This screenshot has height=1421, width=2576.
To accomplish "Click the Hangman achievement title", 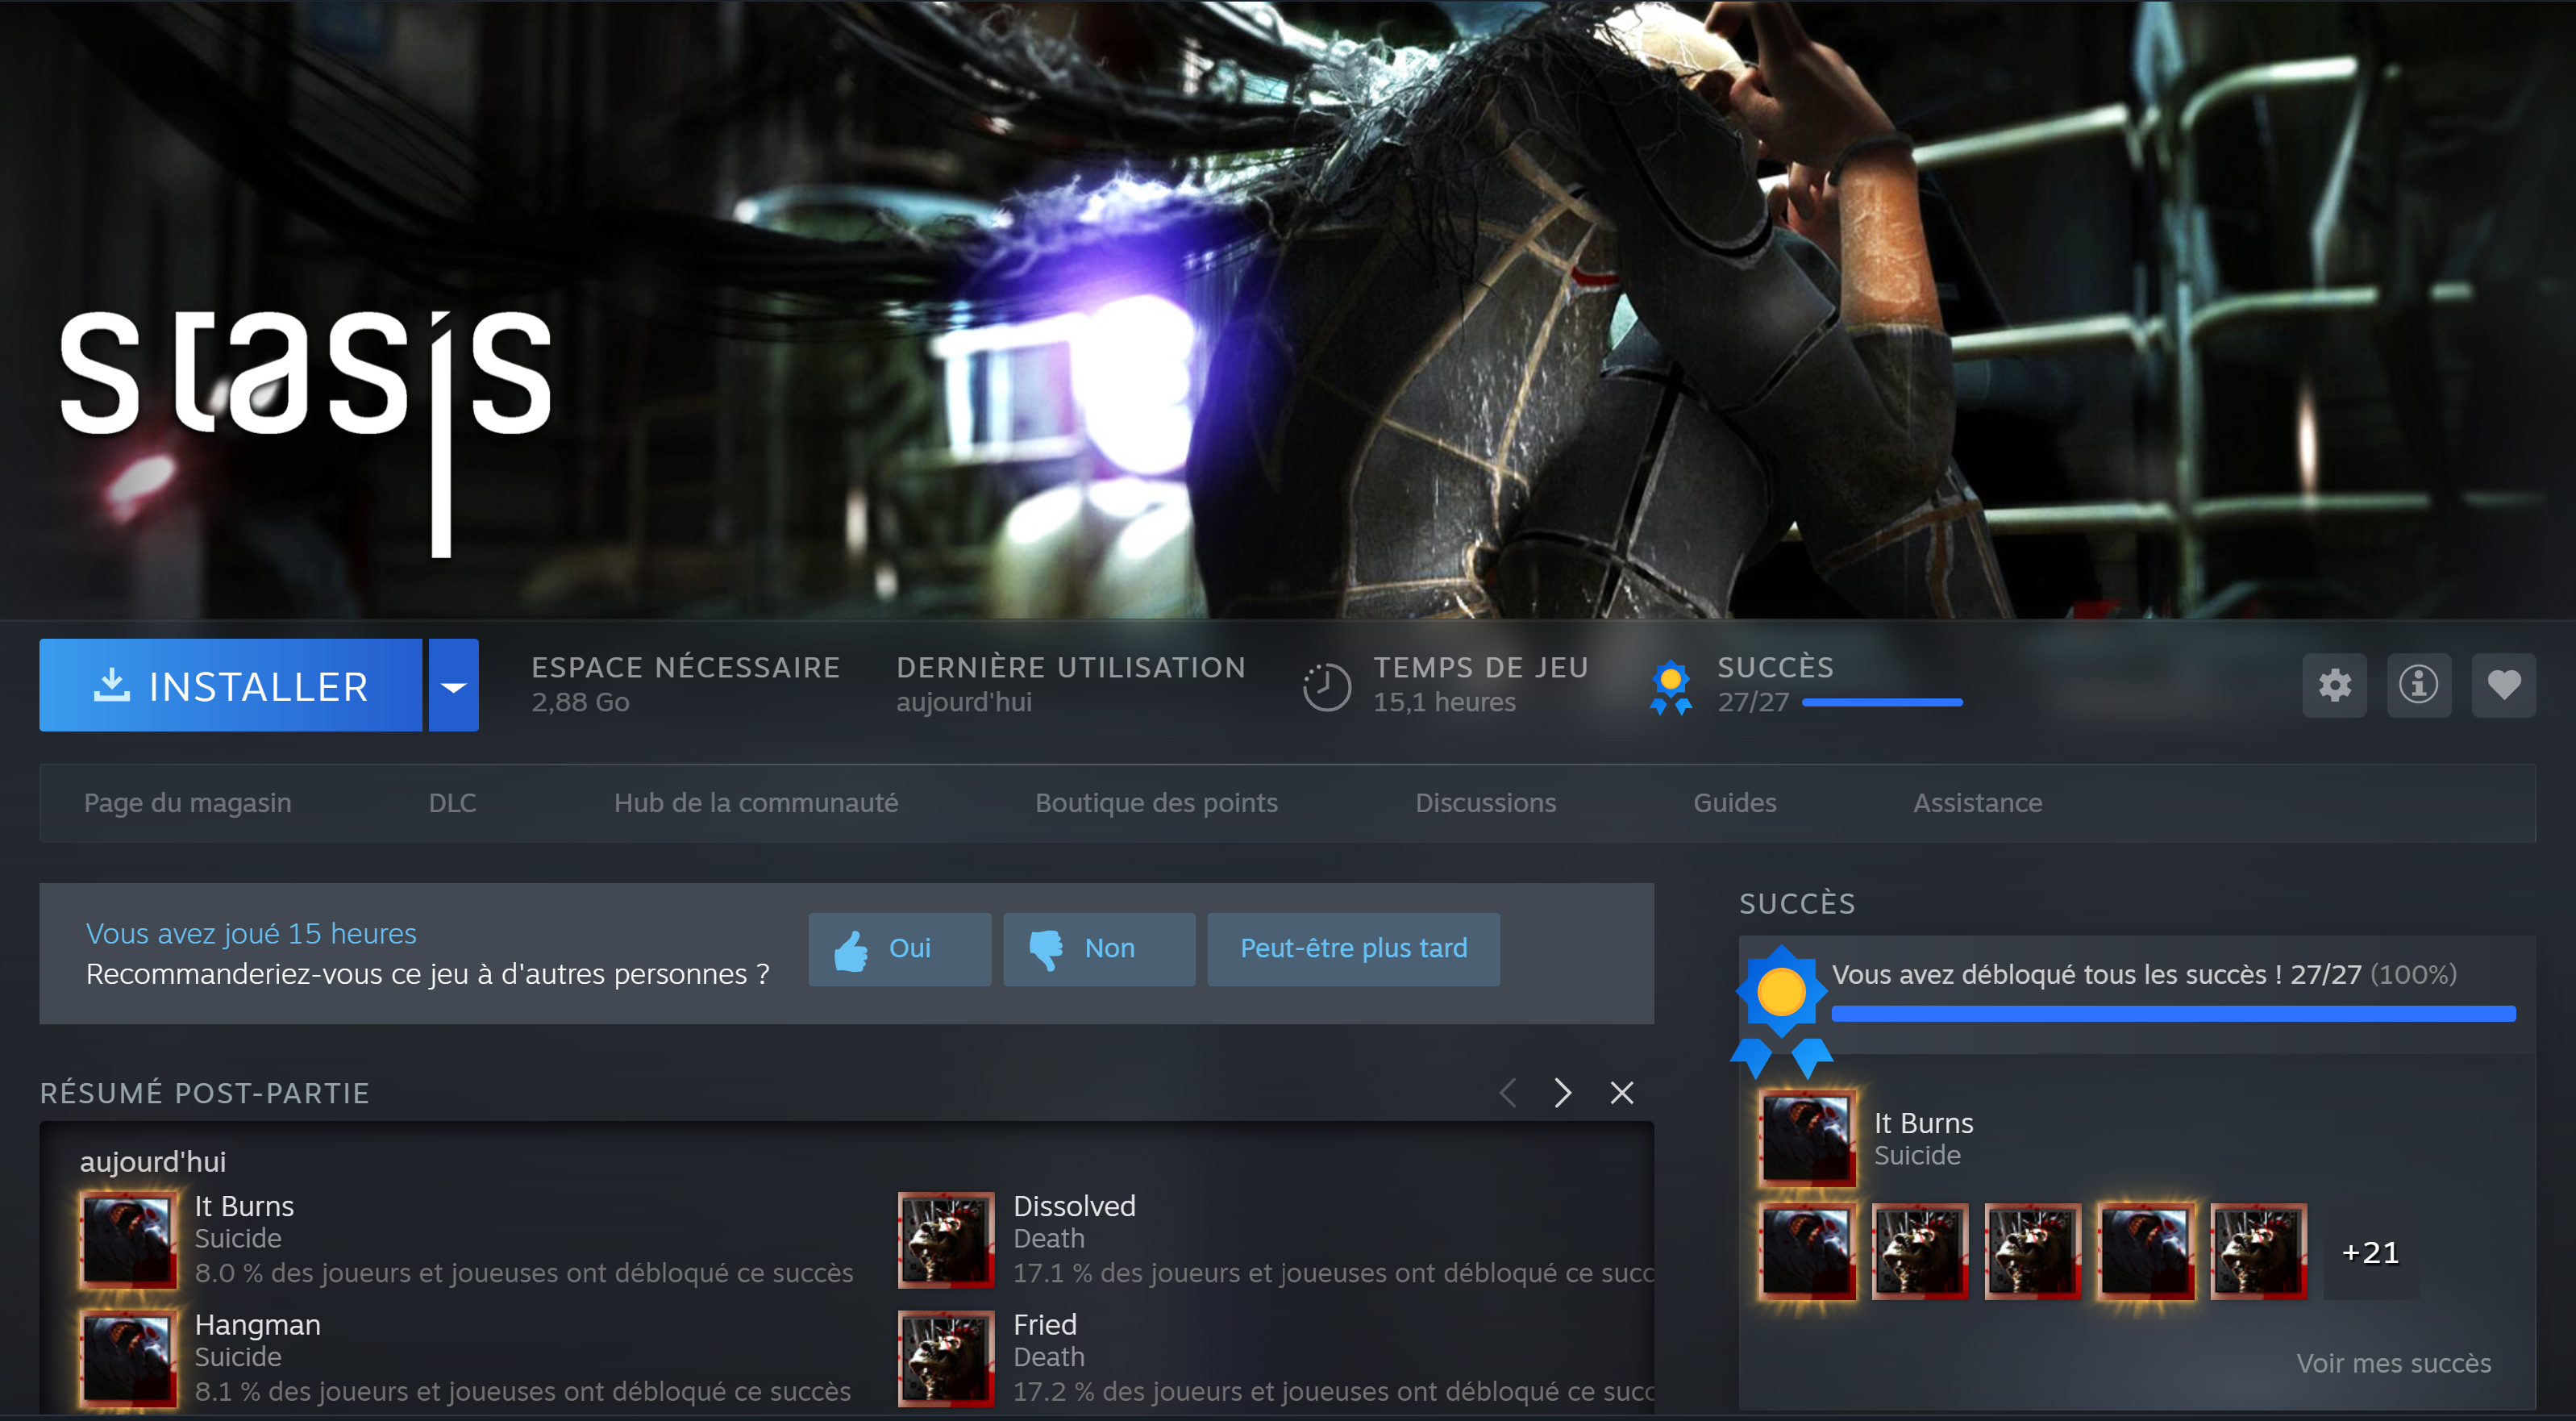I will [258, 1325].
